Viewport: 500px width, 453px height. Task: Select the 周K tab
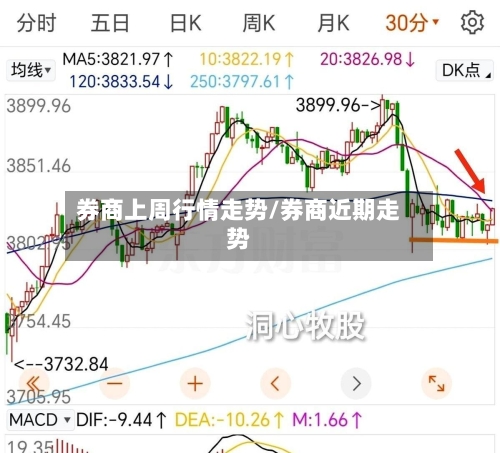click(x=259, y=23)
